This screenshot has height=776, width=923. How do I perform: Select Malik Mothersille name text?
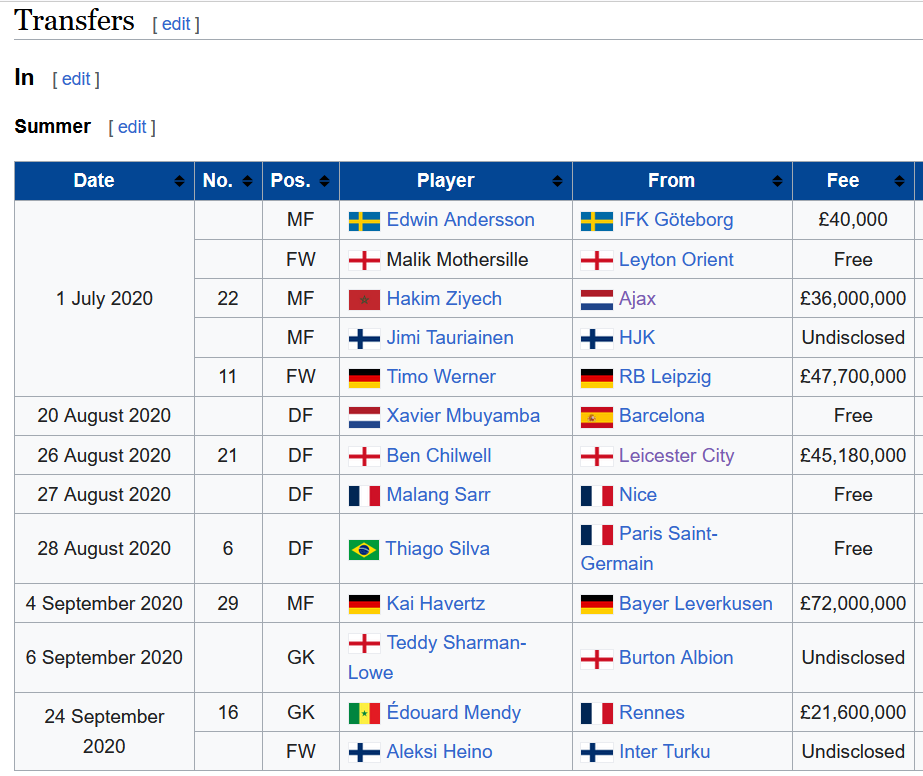(x=457, y=260)
